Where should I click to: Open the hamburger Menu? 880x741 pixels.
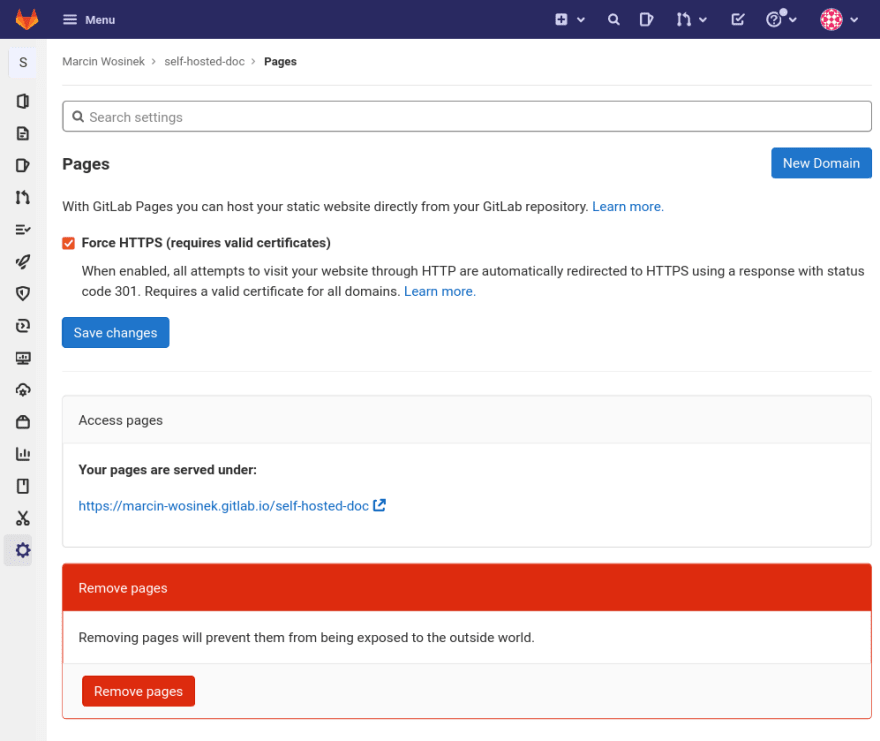89,20
